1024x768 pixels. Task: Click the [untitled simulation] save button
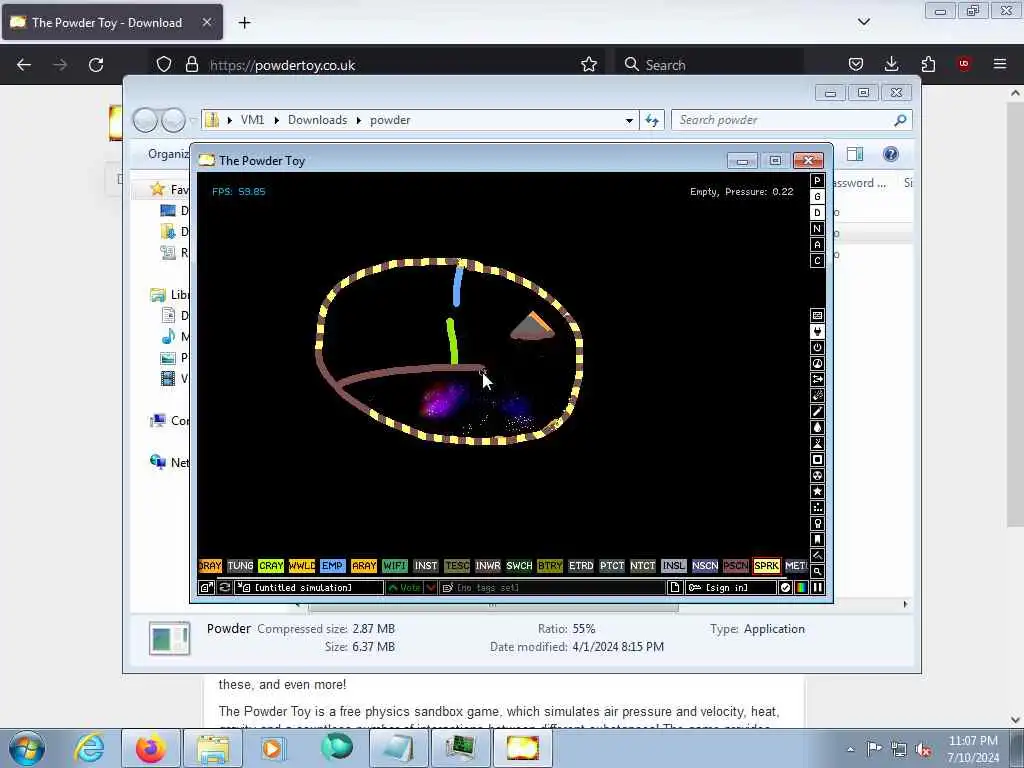(x=309, y=588)
